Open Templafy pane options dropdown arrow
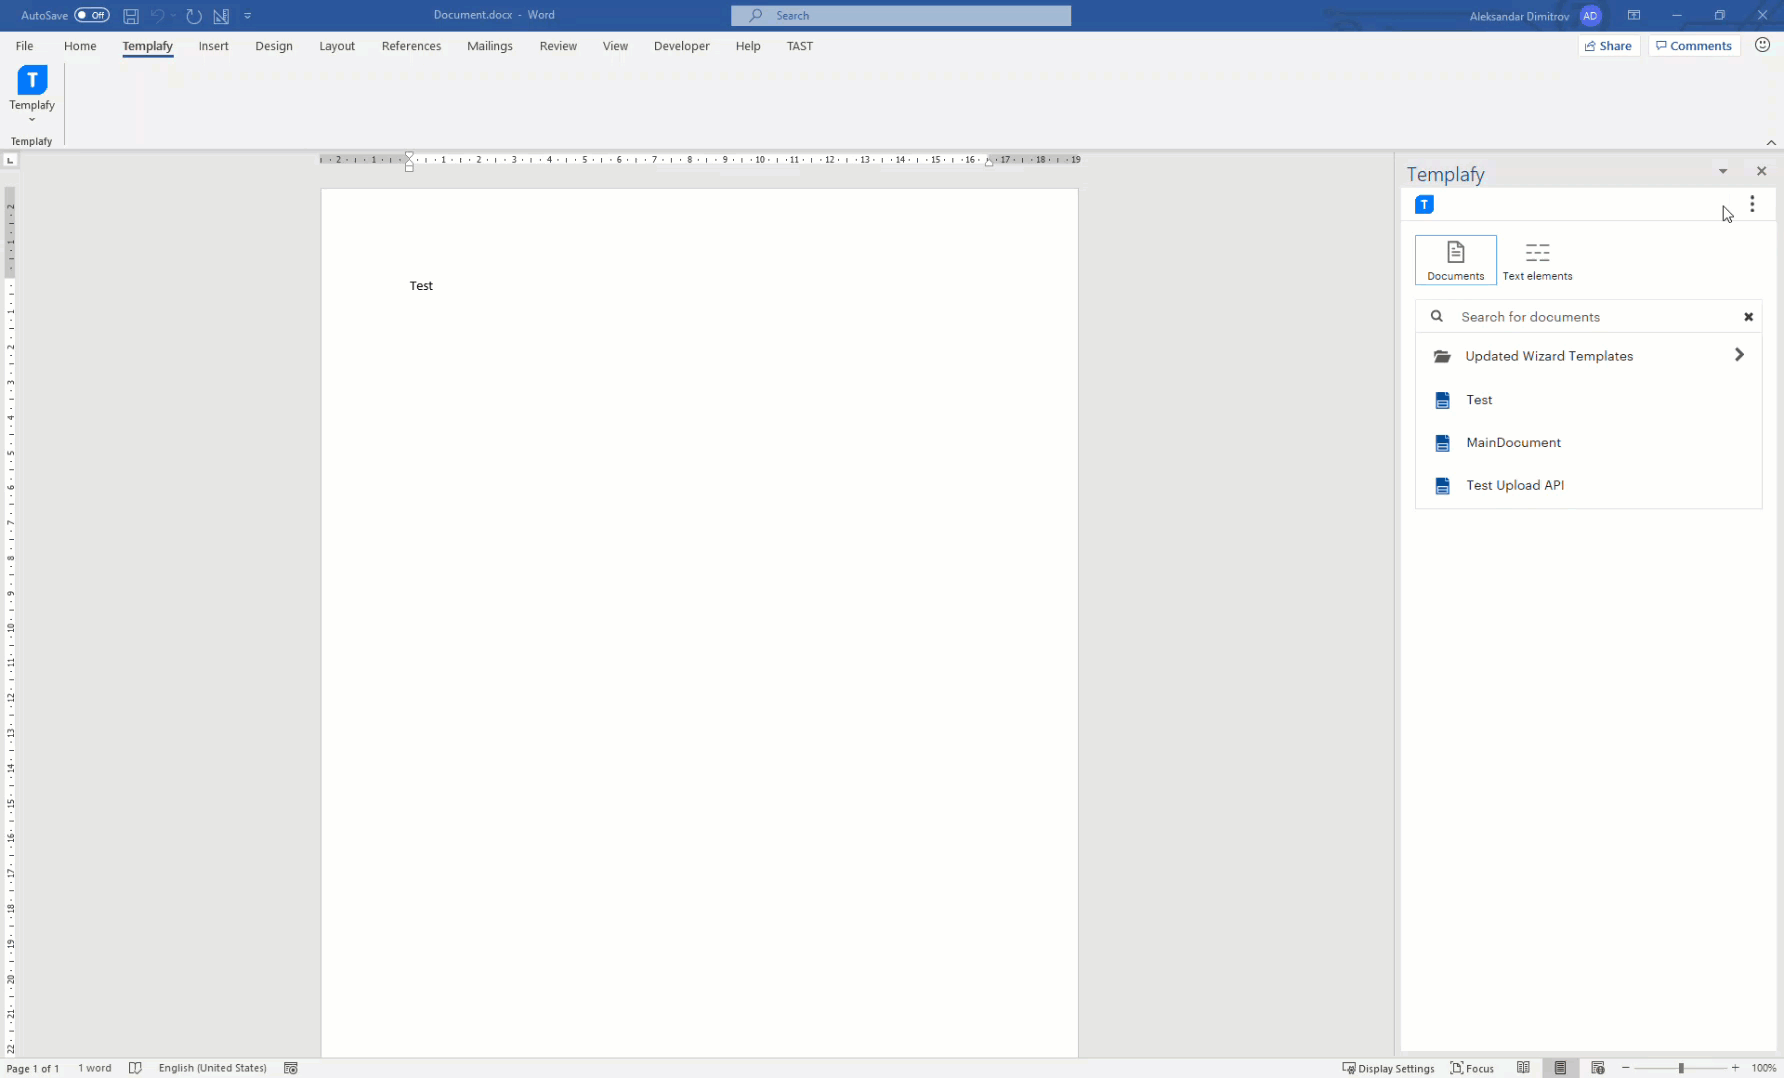The height and width of the screenshot is (1078, 1784). (1723, 172)
